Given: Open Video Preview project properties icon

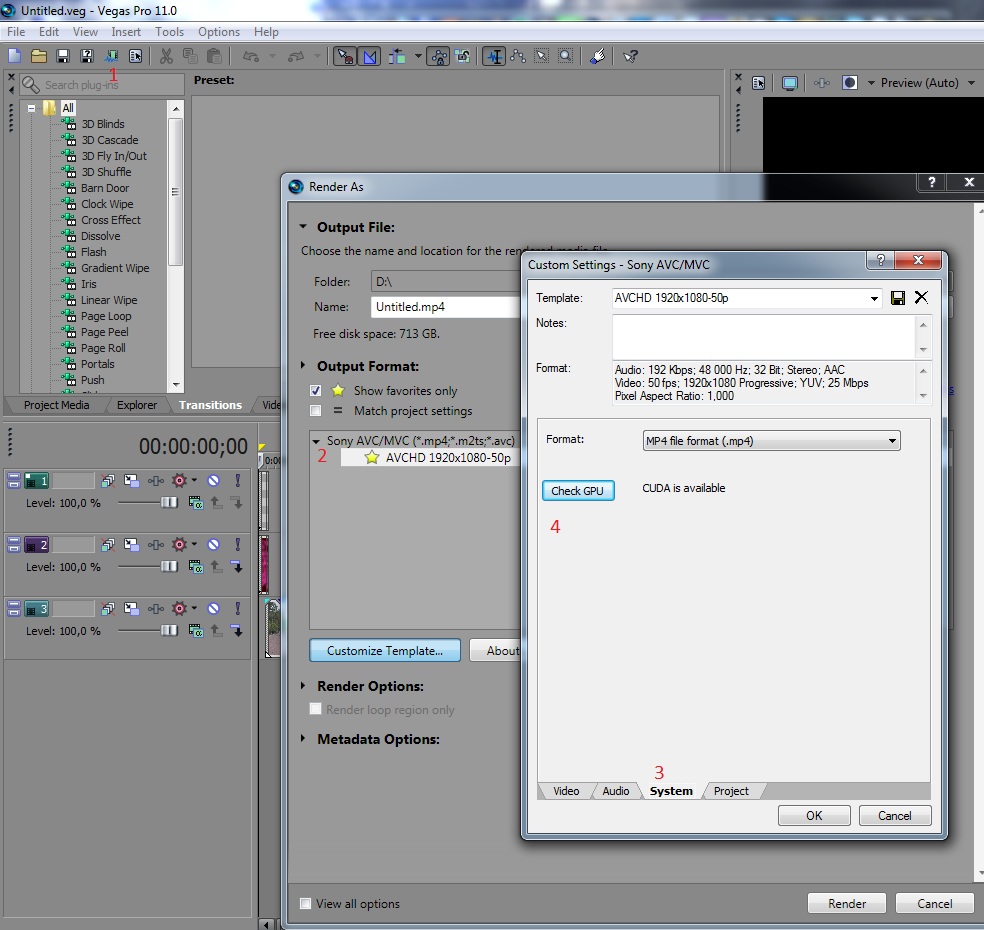Looking at the screenshot, I should (759, 83).
